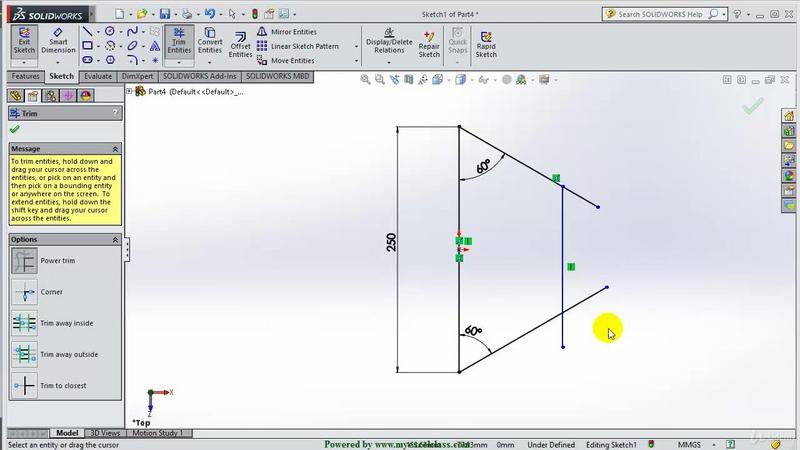Click the 250 dimension value
This screenshot has height=450, width=800.
tap(391, 242)
